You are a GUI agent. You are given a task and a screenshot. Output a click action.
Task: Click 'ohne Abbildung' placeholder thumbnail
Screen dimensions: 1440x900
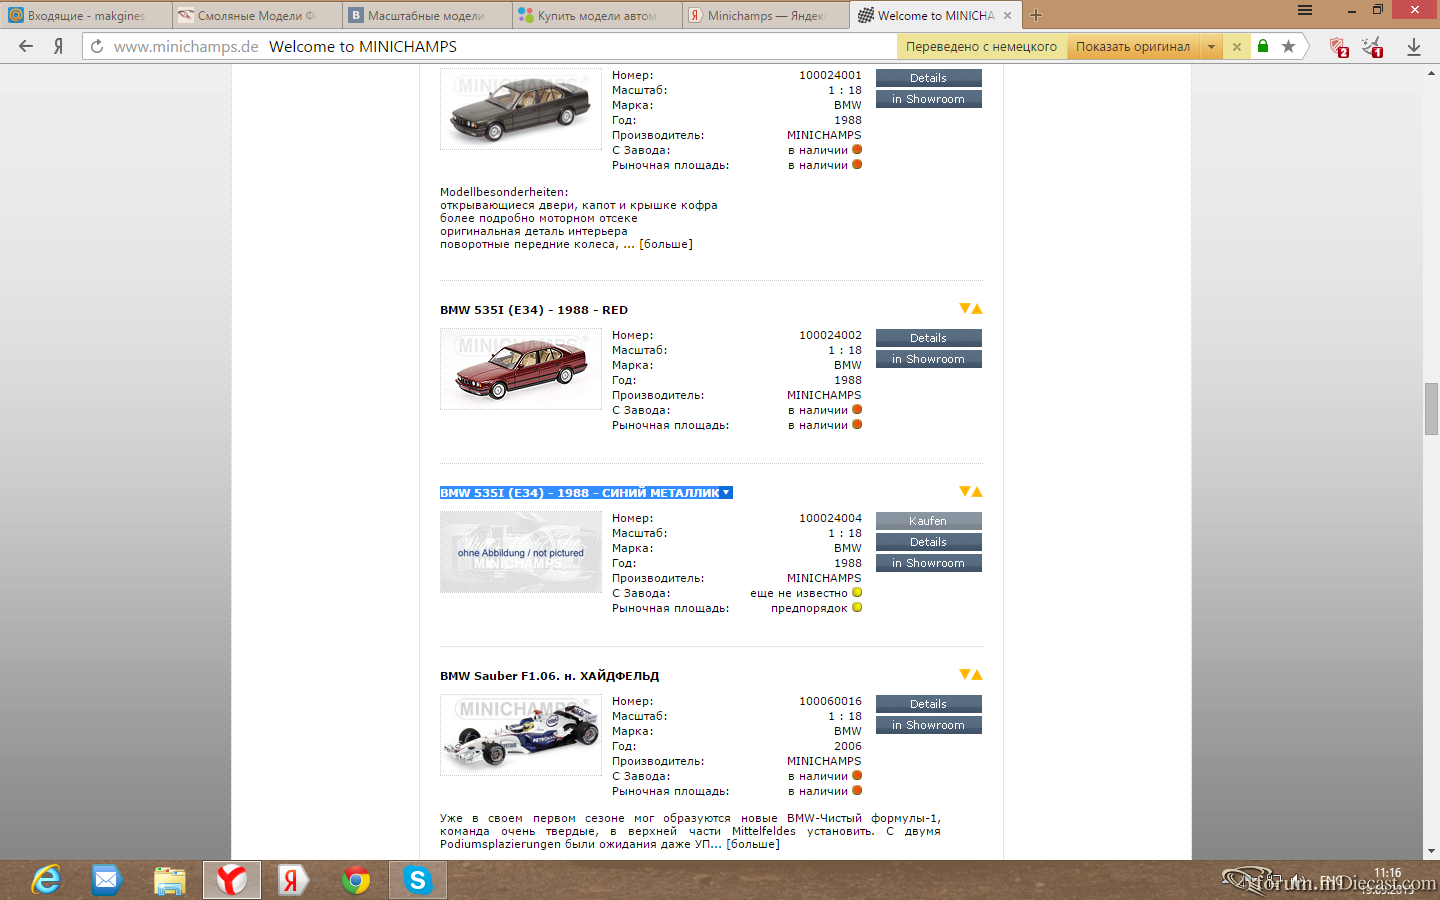[x=521, y=552]
